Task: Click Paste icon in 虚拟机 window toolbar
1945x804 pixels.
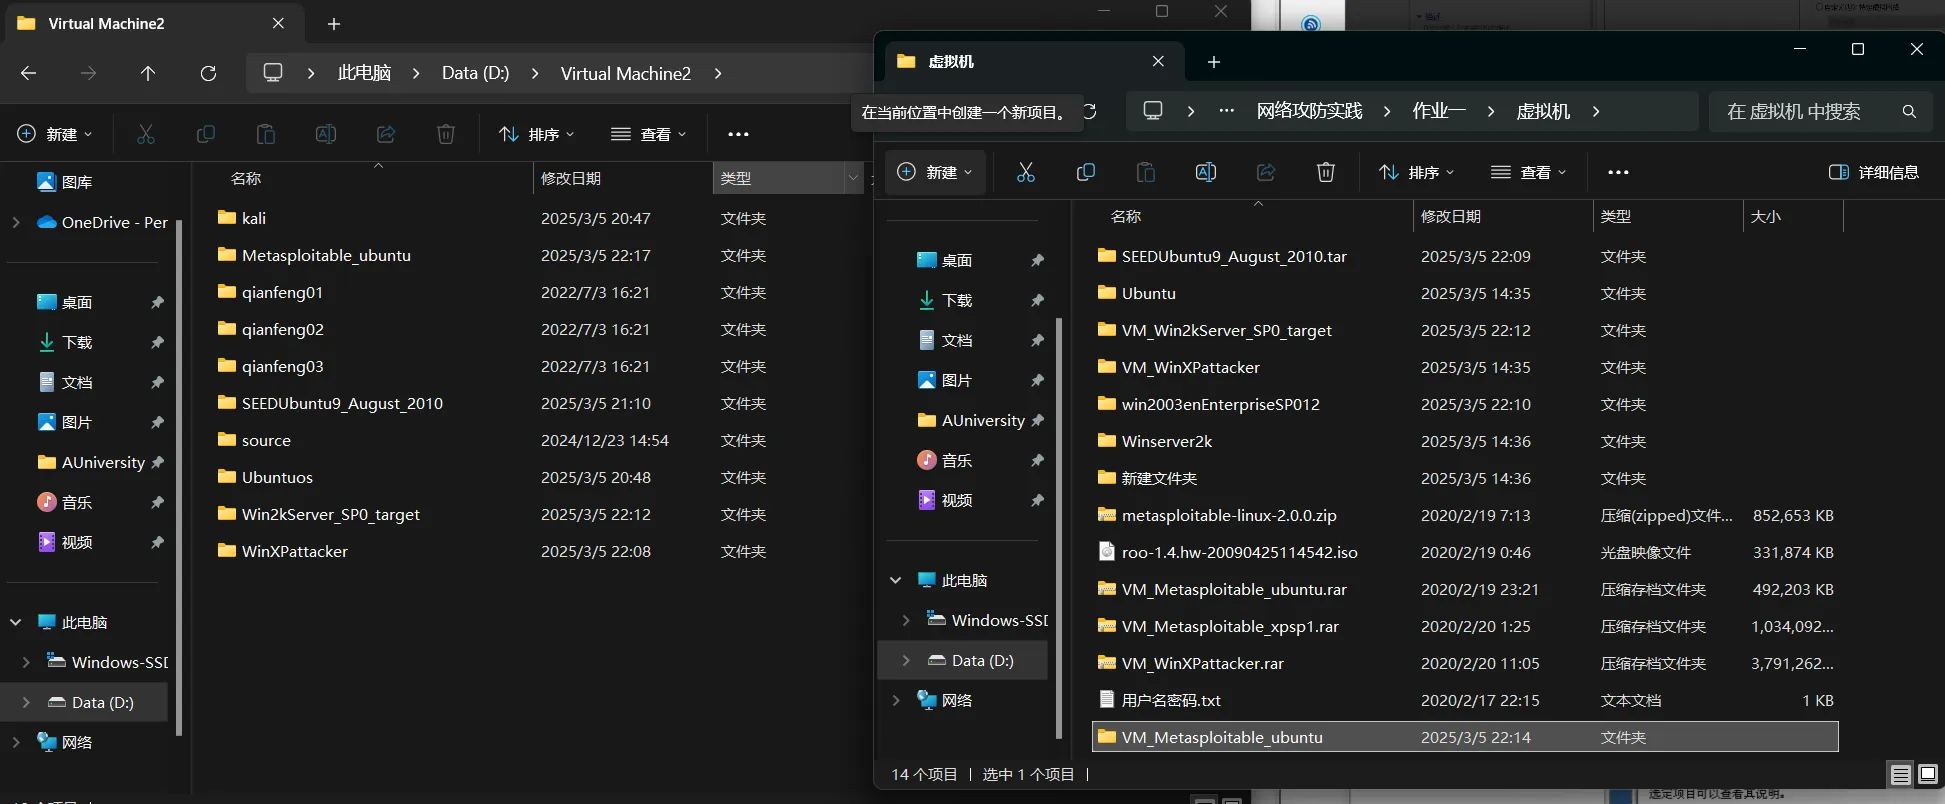Action: coord(1145,172)
